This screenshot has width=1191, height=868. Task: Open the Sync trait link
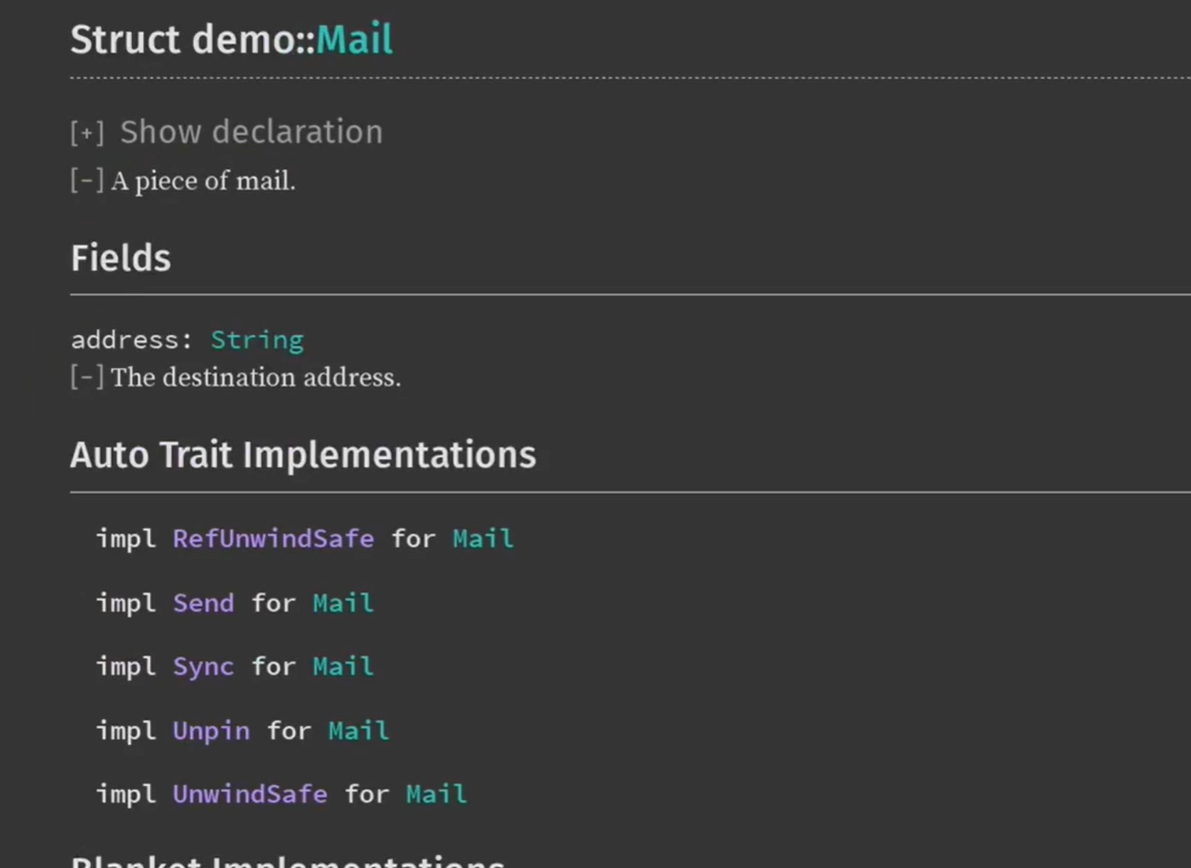click(x=203, y=667)
